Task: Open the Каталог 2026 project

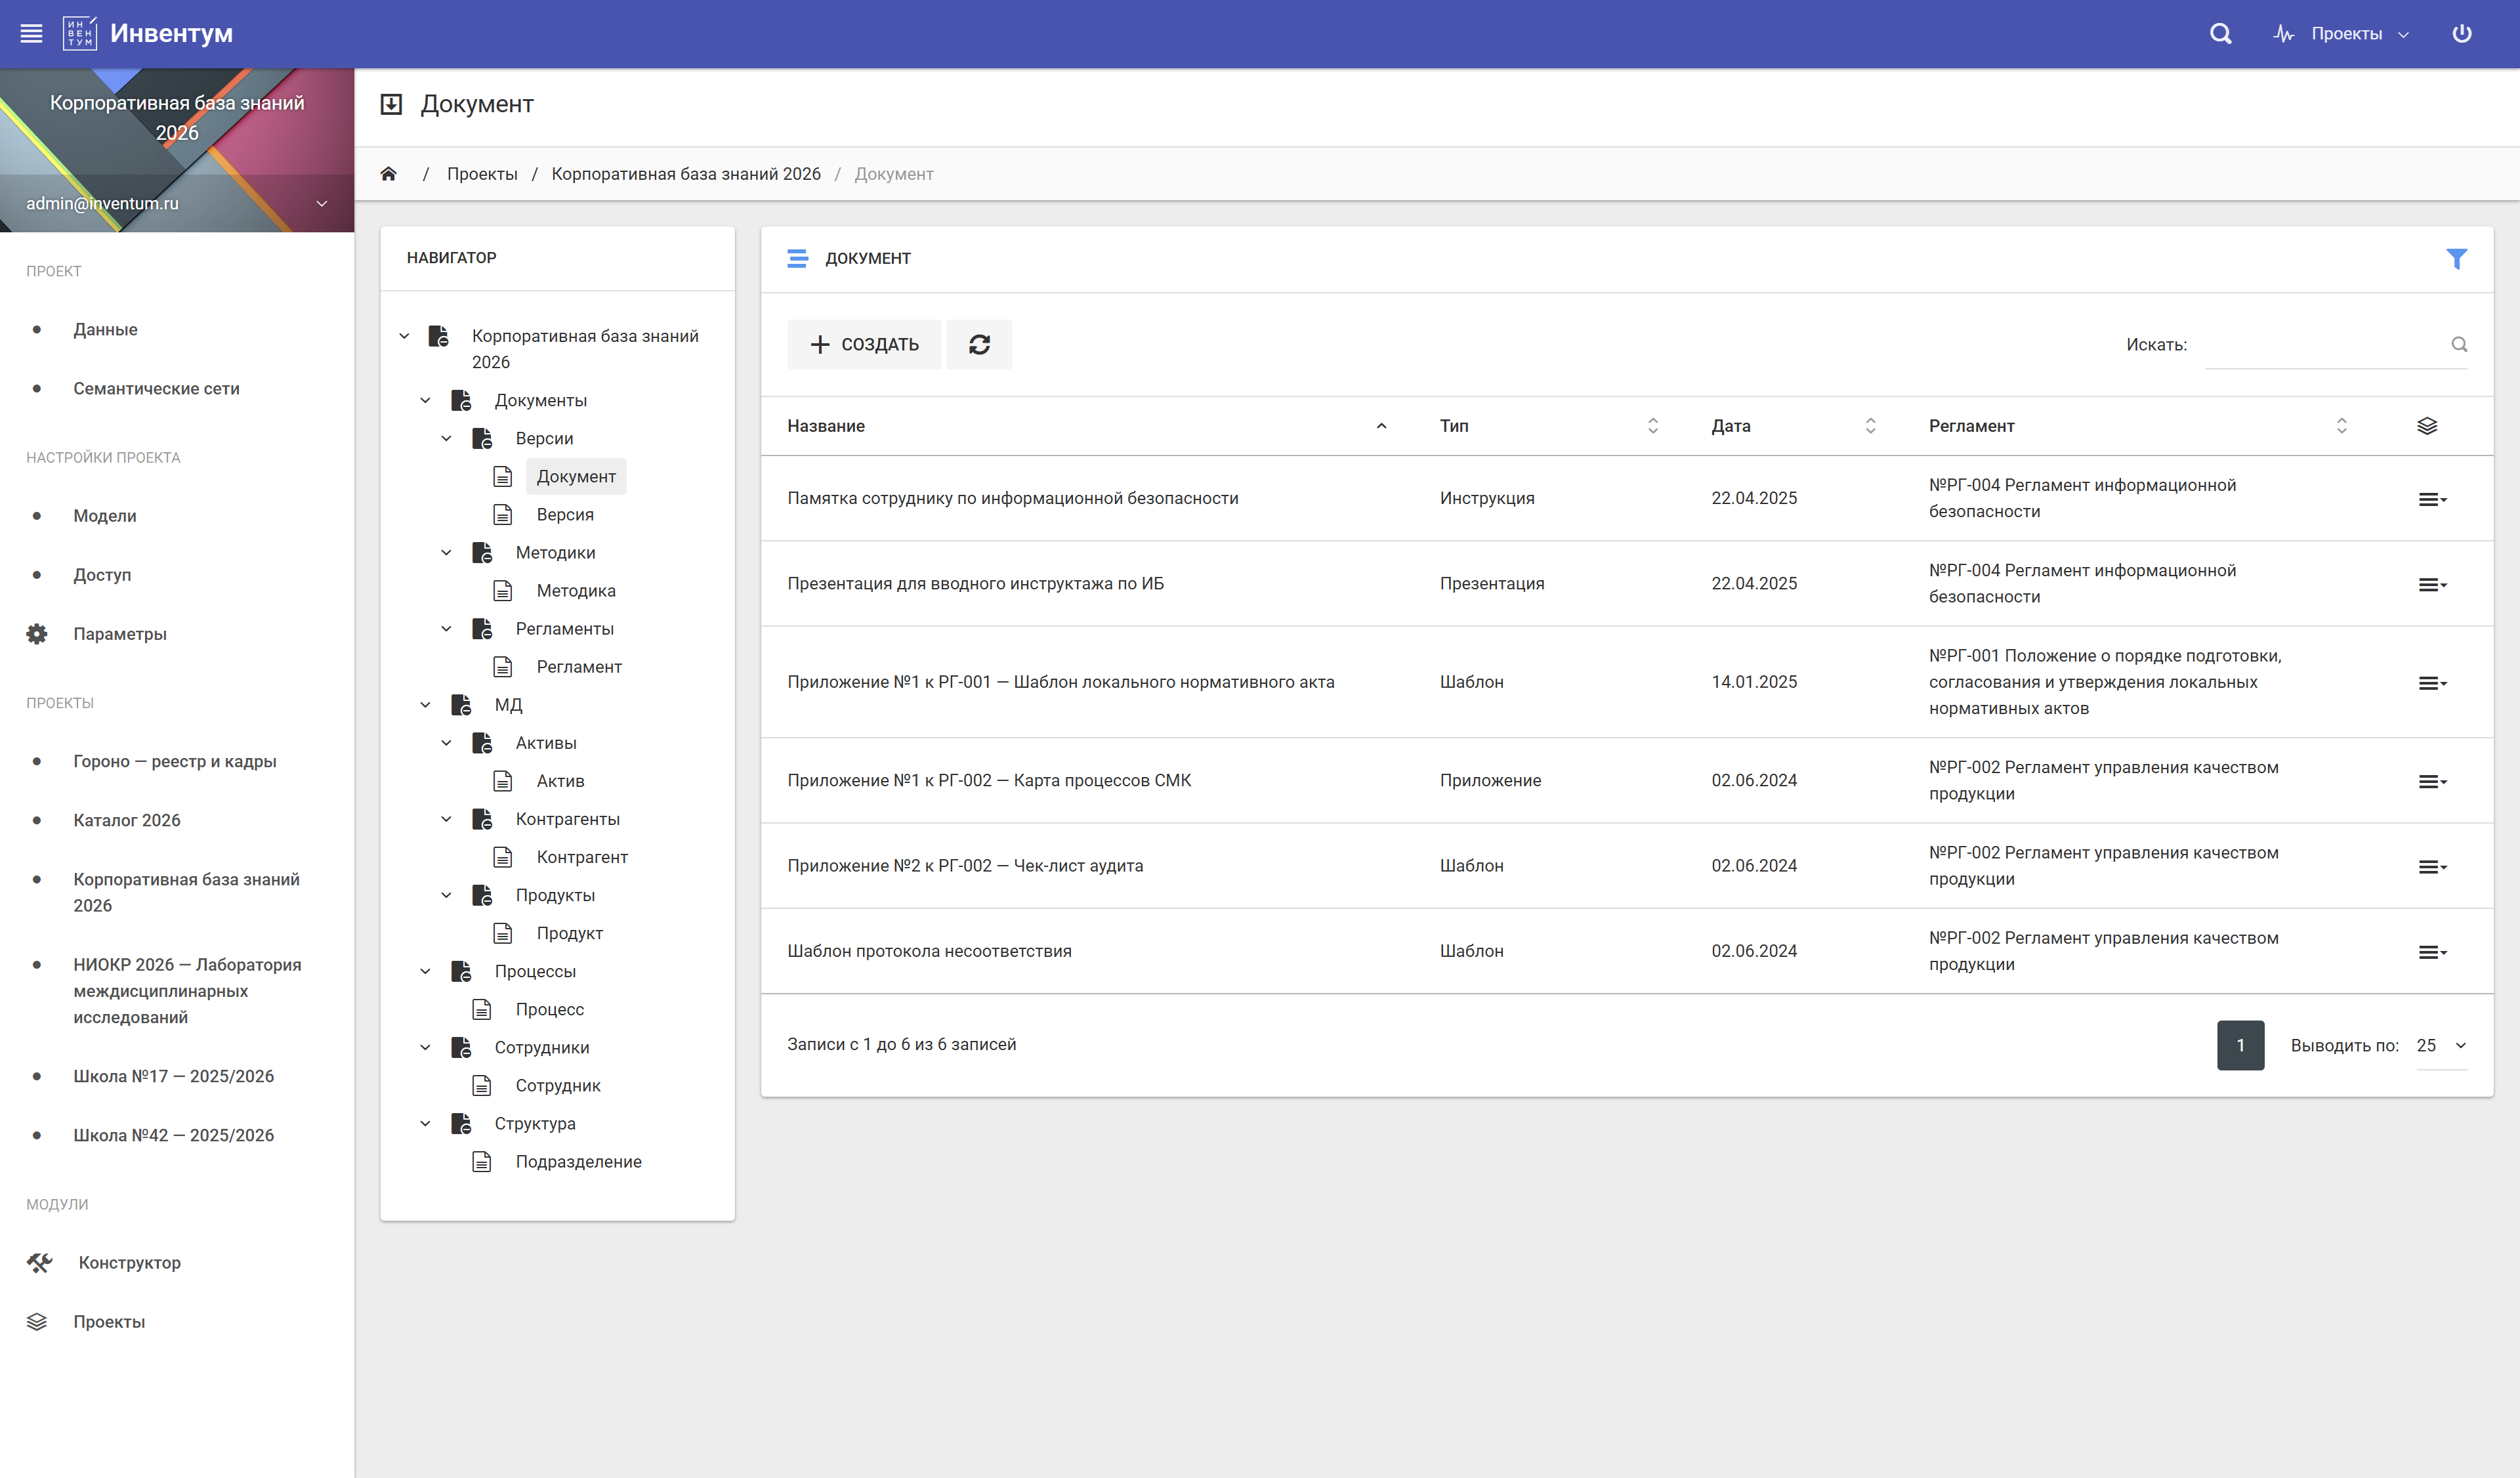Action: tap(127, 820)
